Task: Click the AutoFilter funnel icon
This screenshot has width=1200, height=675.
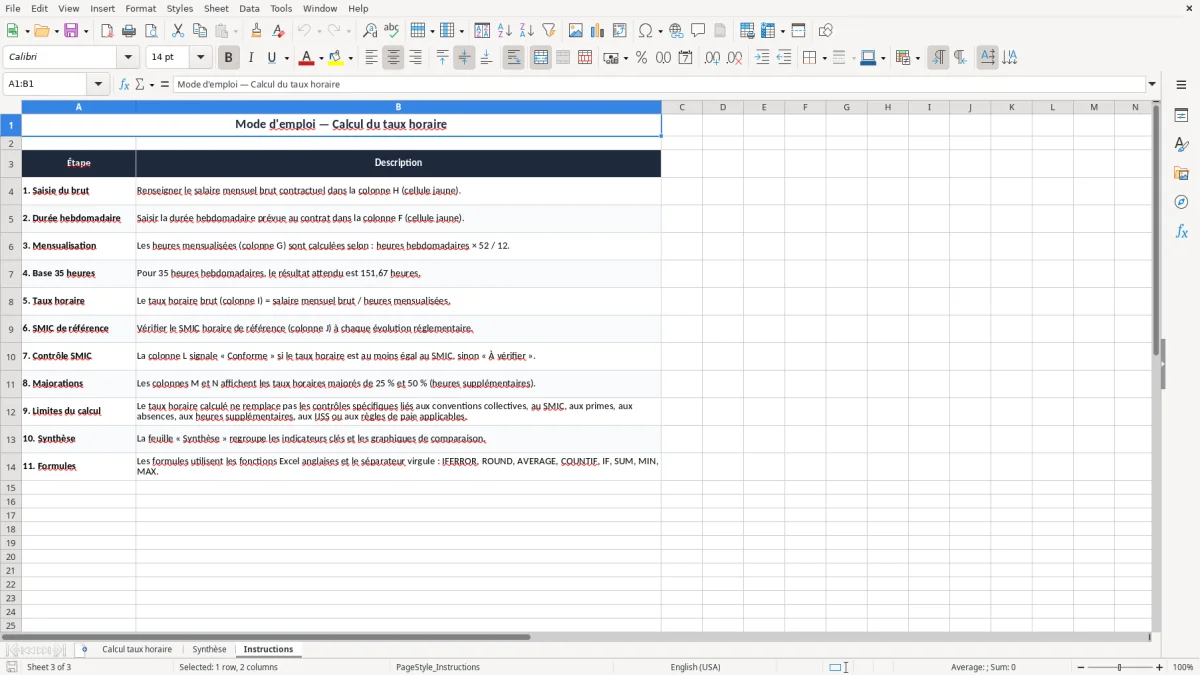Action: click(548, 31)
